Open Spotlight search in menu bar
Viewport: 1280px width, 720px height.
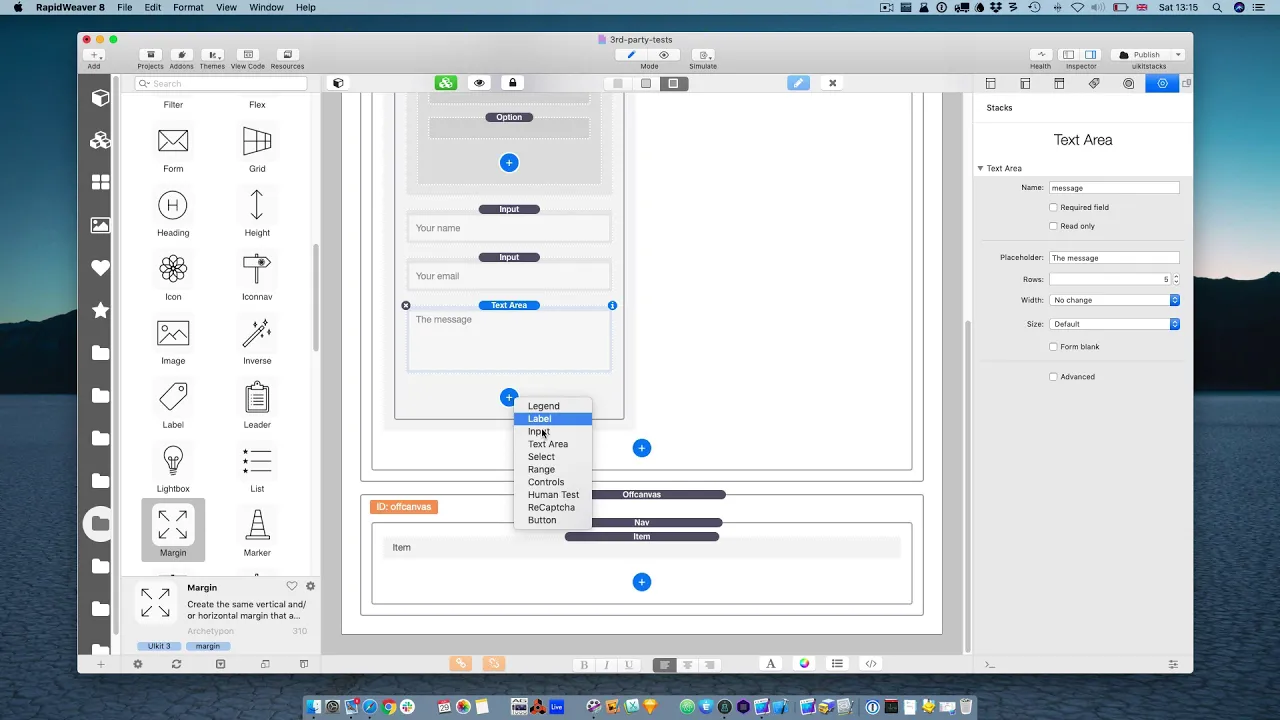1217,7
